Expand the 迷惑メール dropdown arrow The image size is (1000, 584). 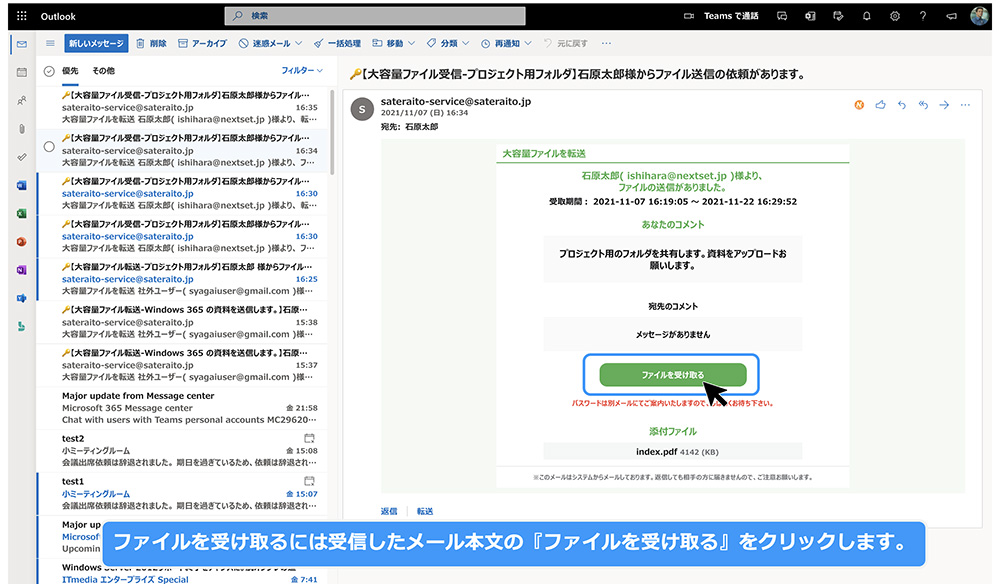(x=298, y=43)
